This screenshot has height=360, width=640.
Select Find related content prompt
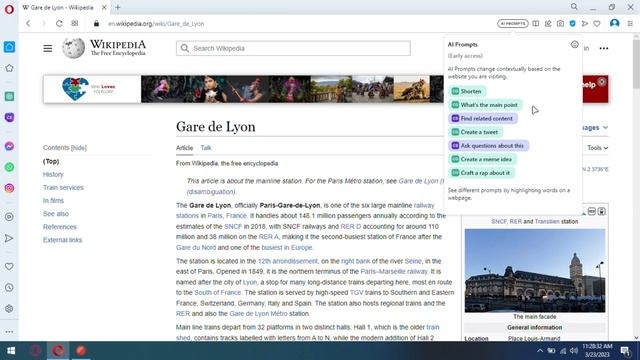(x=483, y=118)
